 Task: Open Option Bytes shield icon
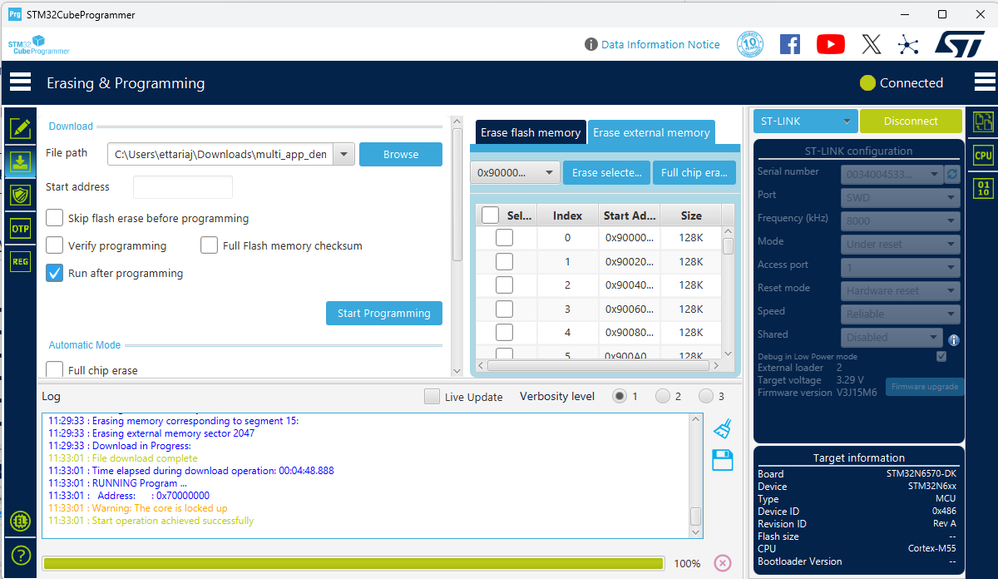20,195
